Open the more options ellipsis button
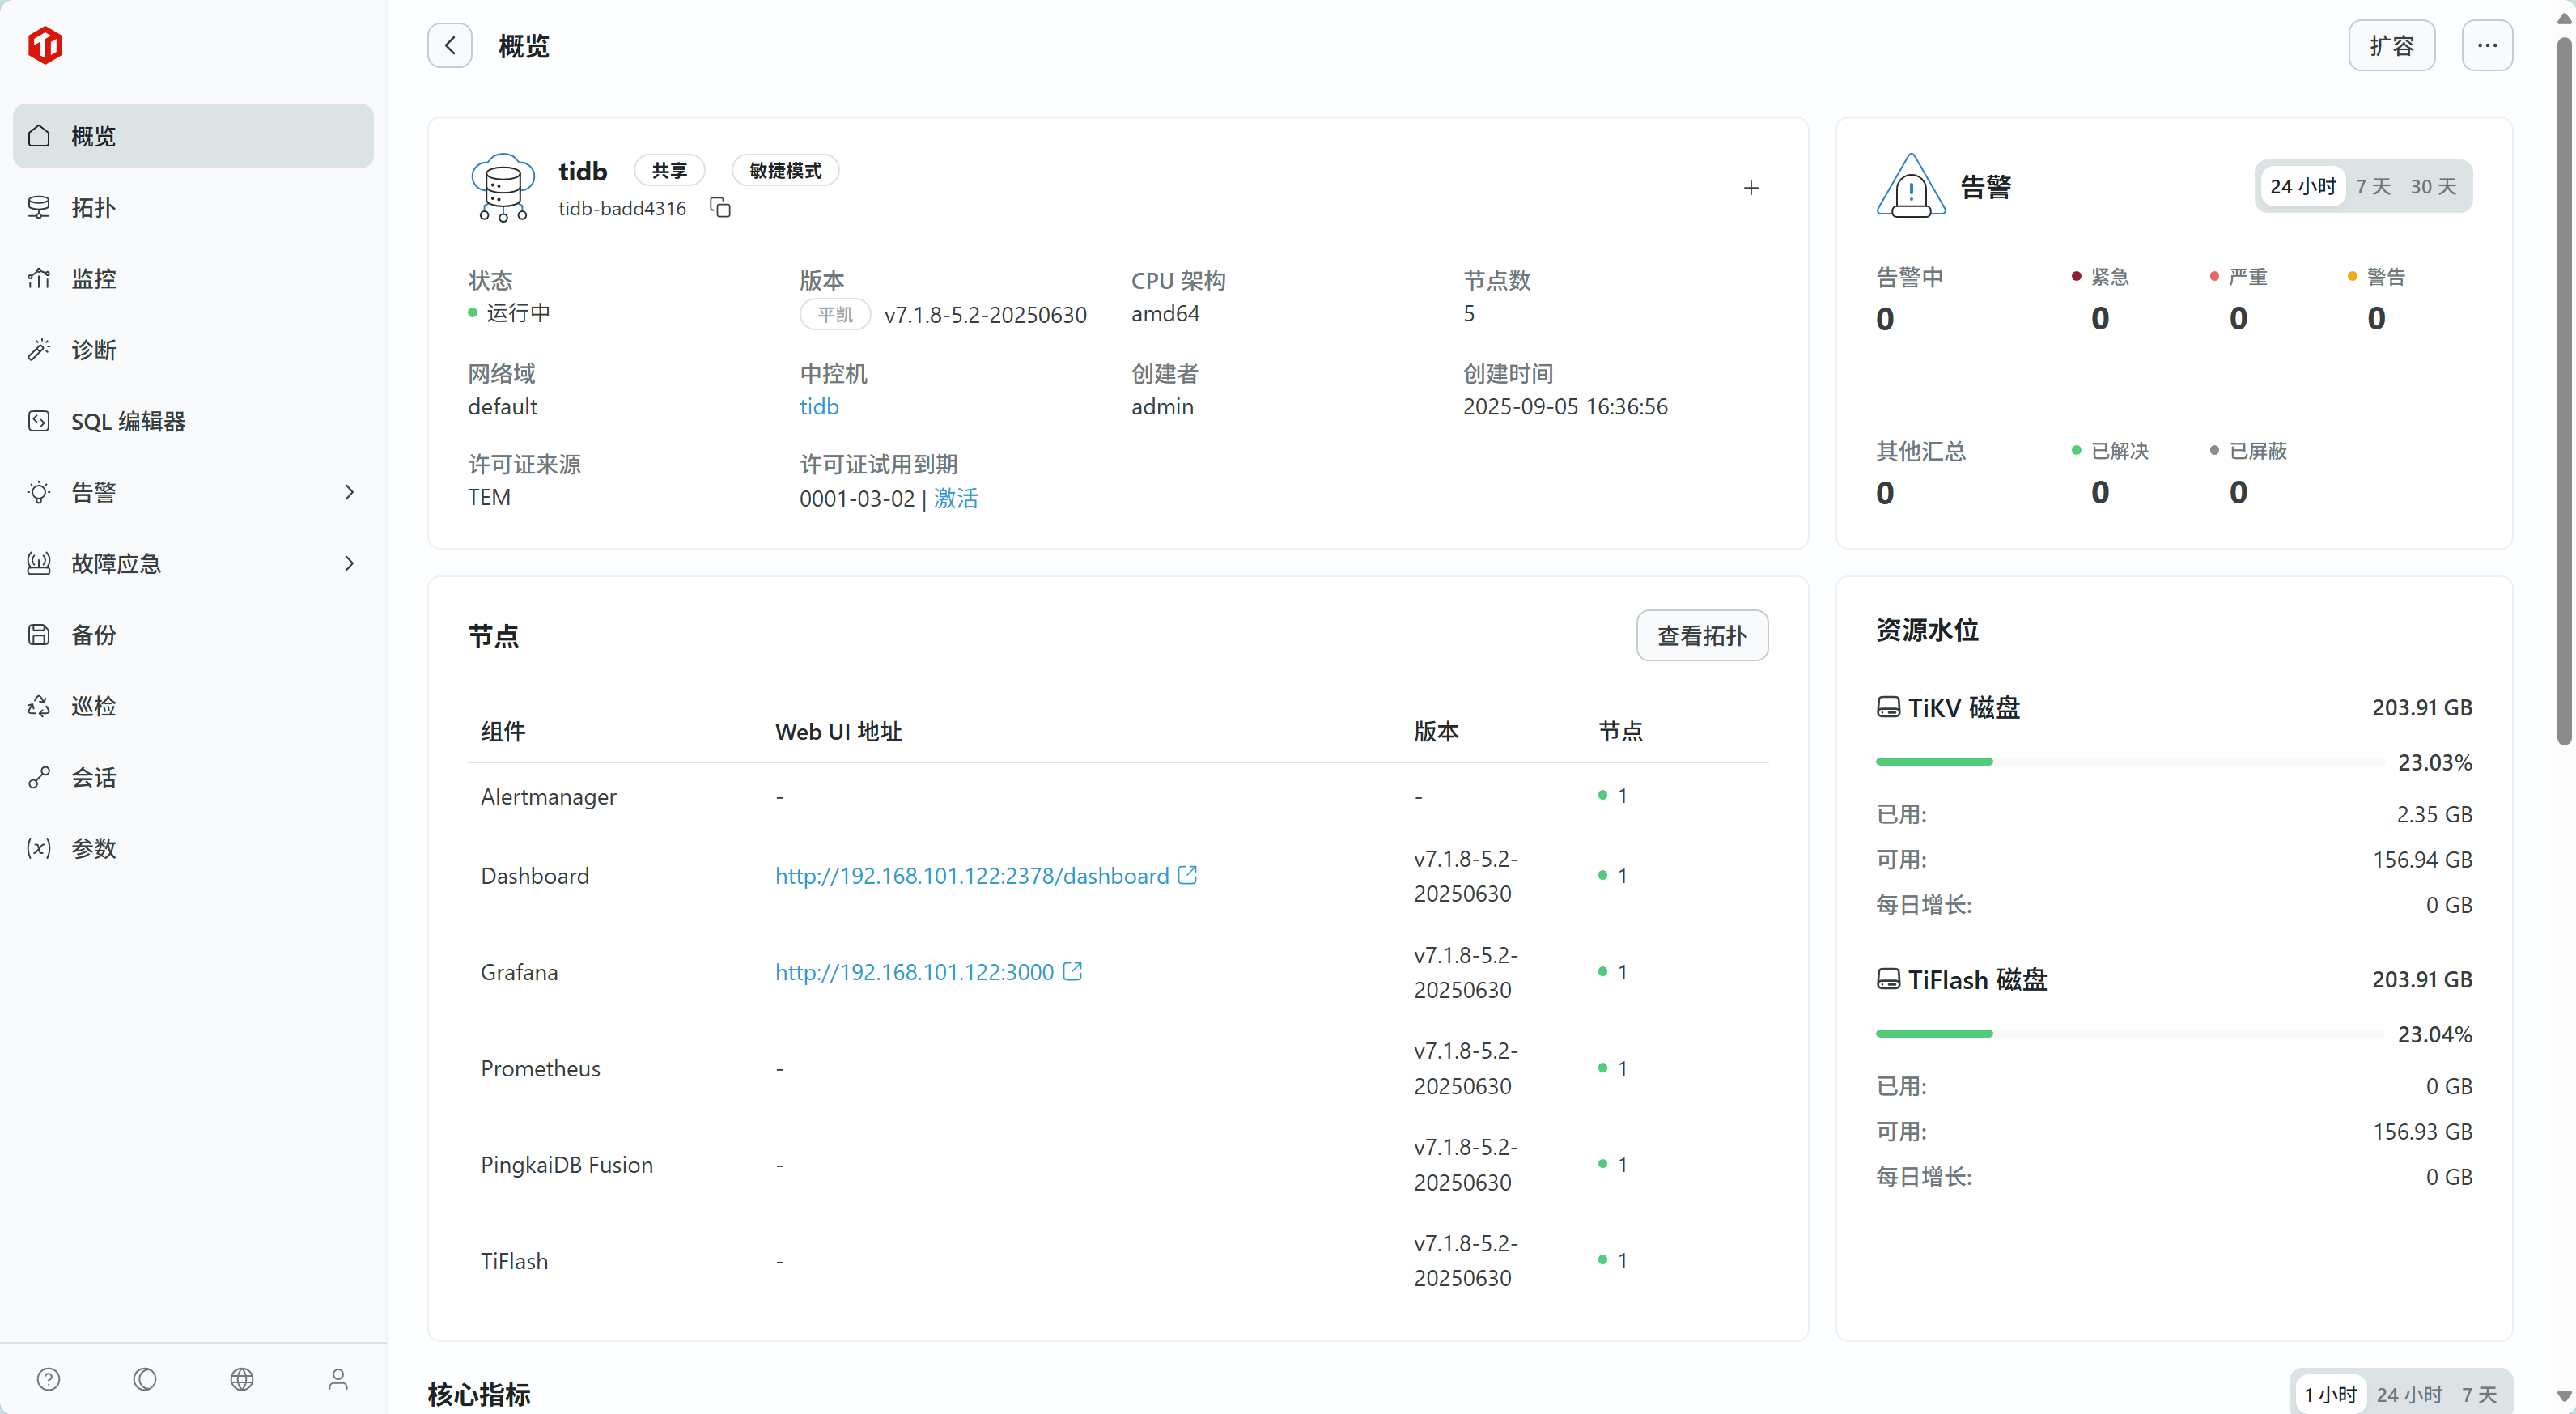 pyautogui.click(x=2486, y=46)
